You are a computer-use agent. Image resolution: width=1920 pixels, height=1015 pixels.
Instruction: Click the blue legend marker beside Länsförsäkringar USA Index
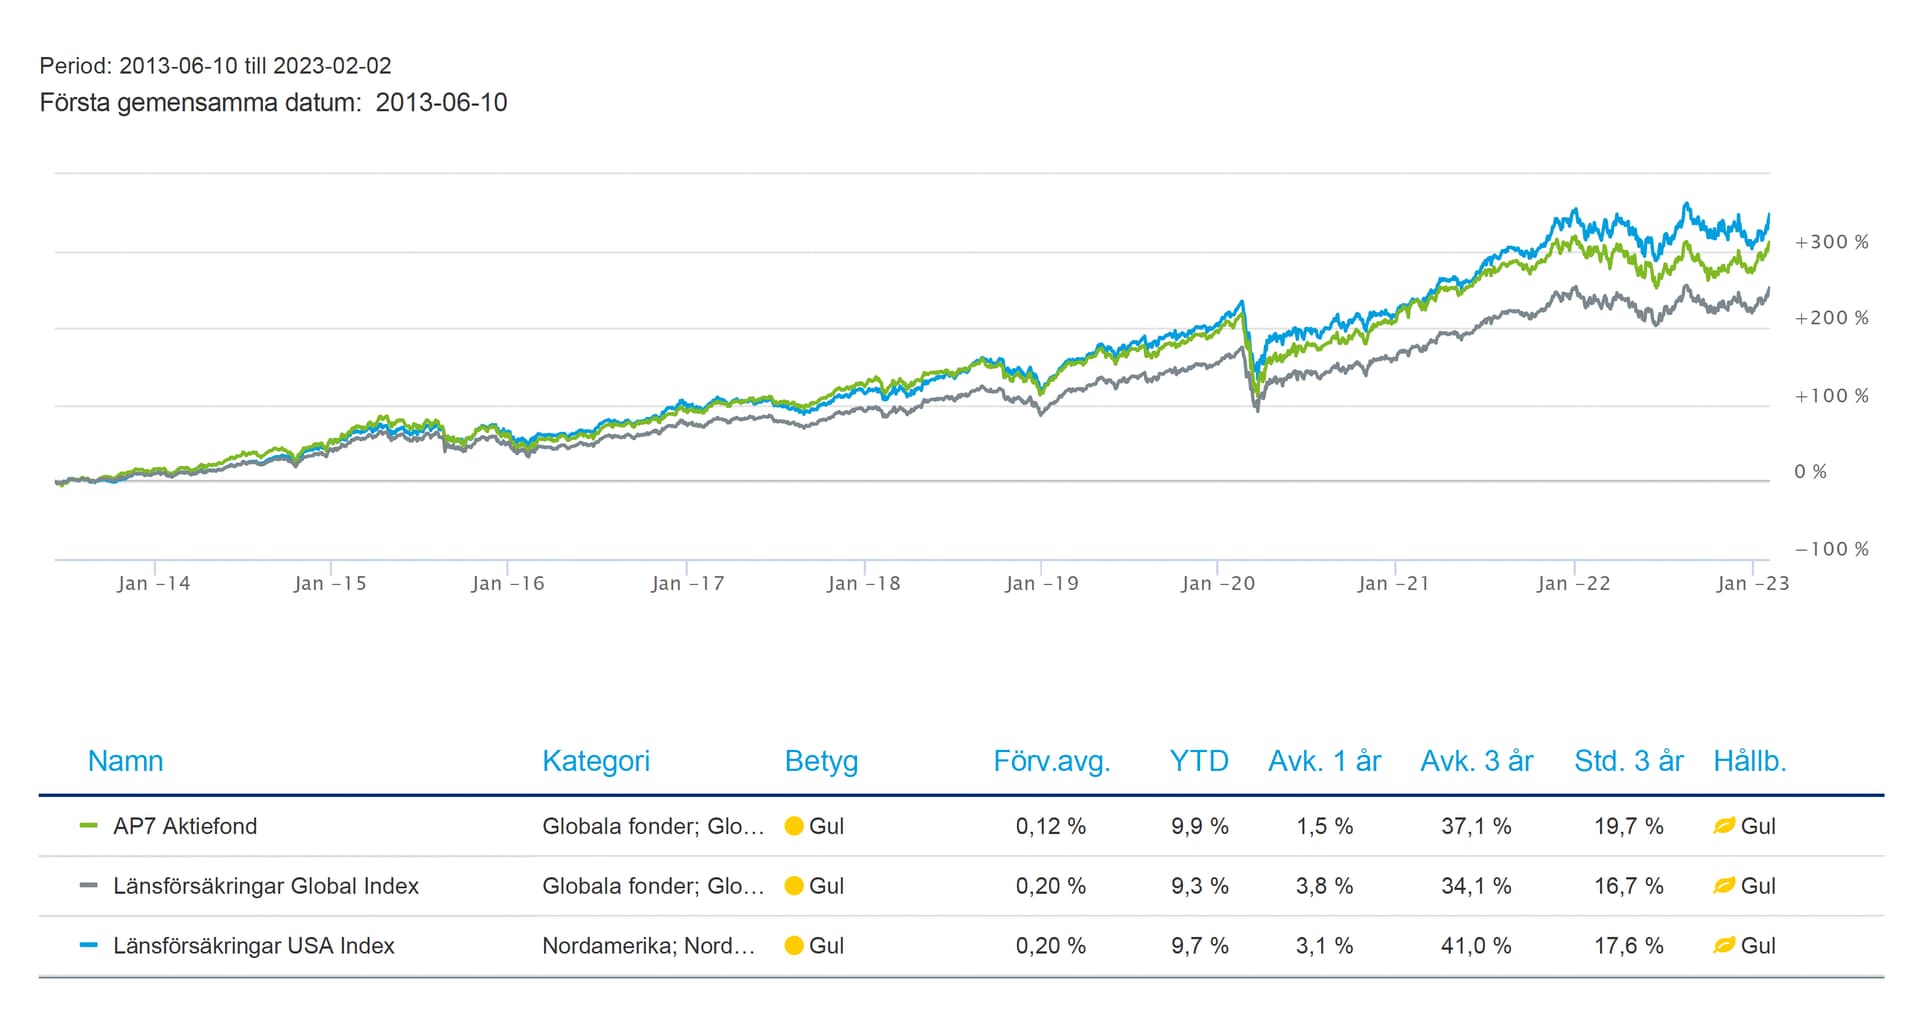click(89, 945)
